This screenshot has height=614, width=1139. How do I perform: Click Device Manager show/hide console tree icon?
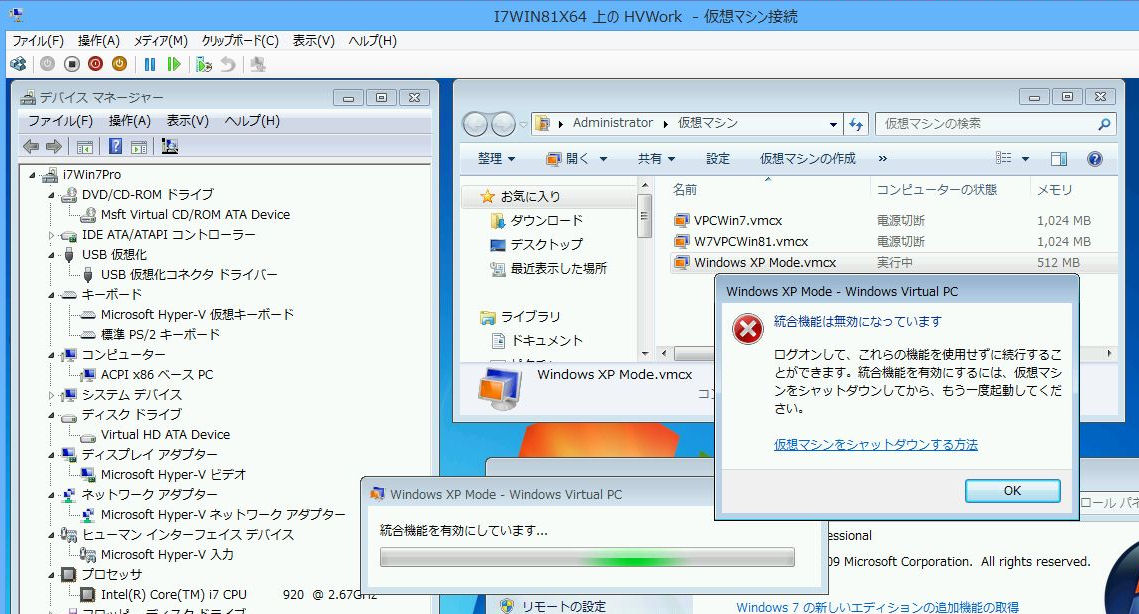click(85, 147)
